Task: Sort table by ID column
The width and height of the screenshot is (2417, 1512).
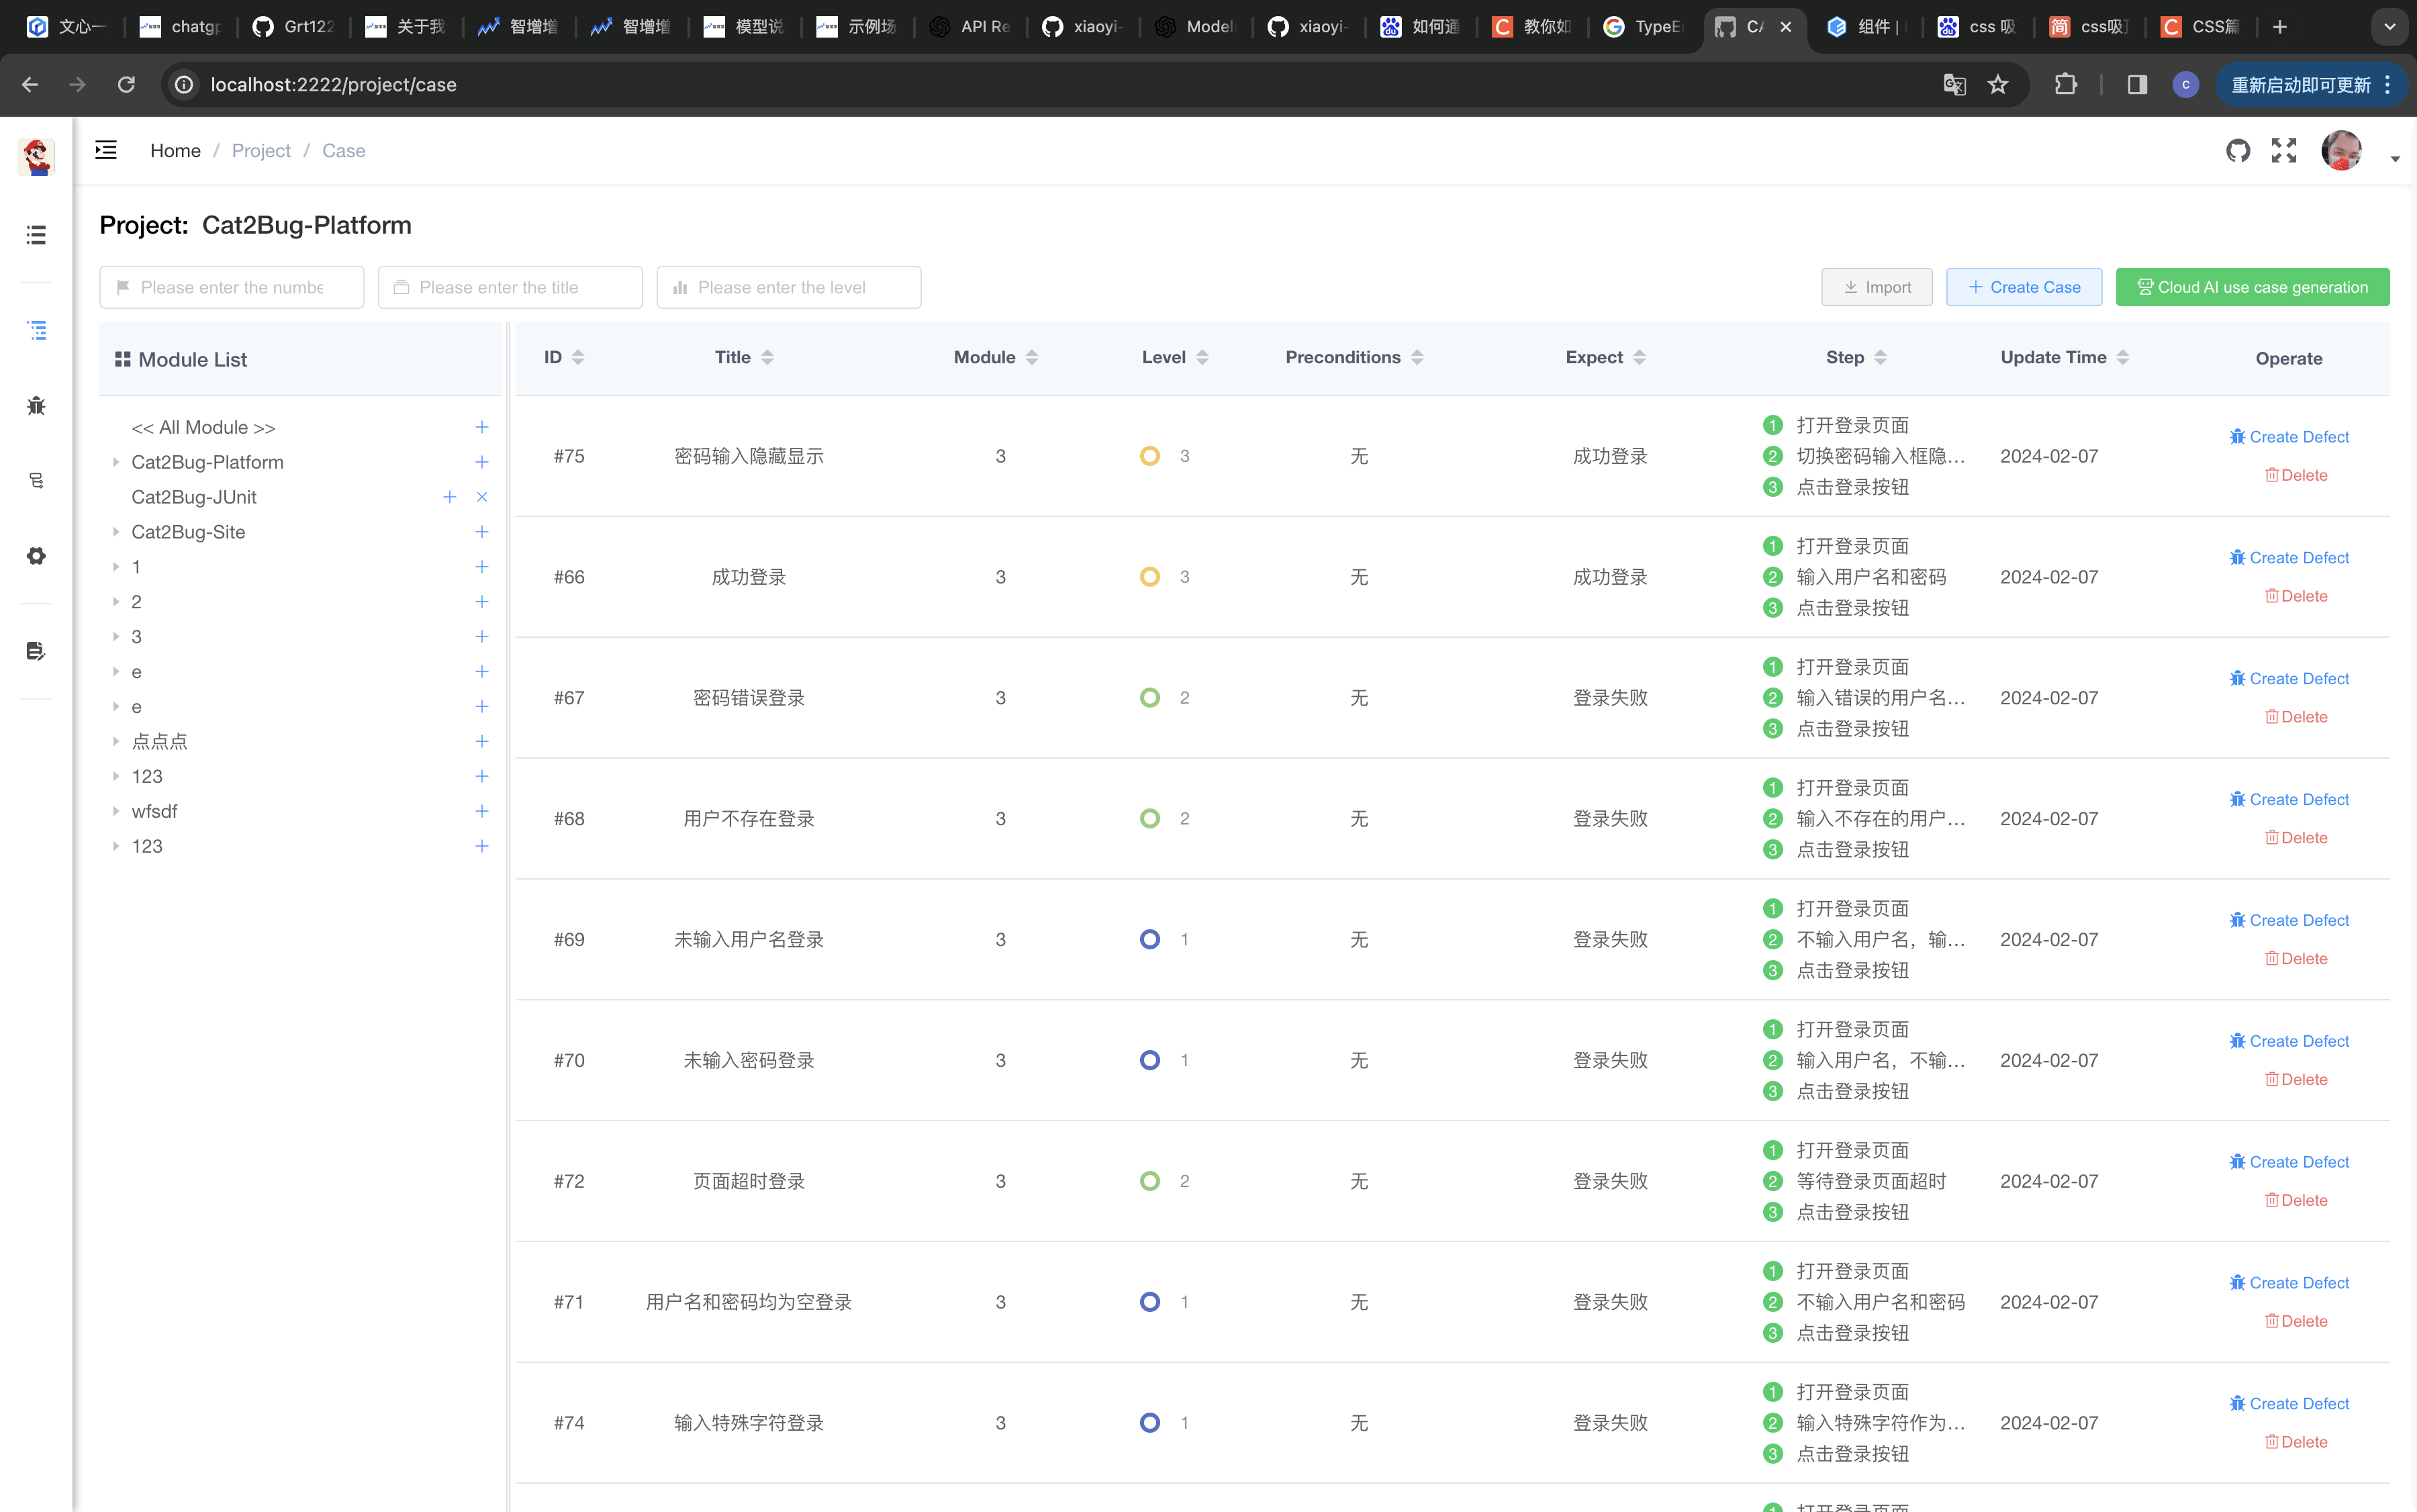Action: pyautogui.click(x=578, y=357)
